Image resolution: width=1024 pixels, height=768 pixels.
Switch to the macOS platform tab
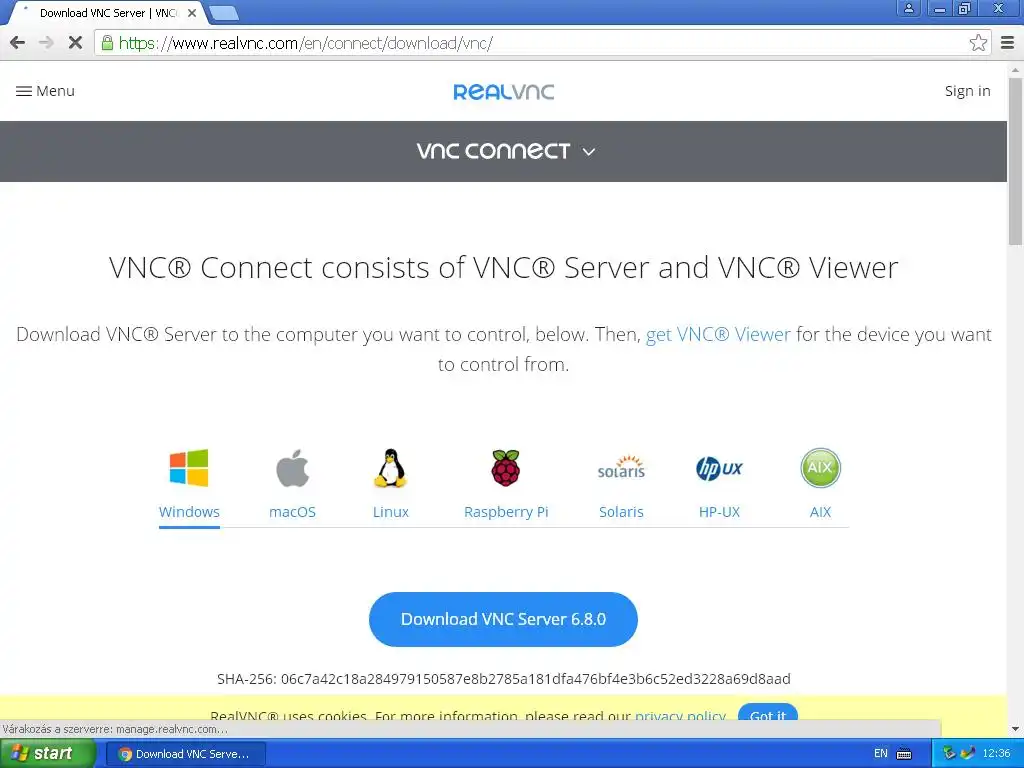pos(292,512)
